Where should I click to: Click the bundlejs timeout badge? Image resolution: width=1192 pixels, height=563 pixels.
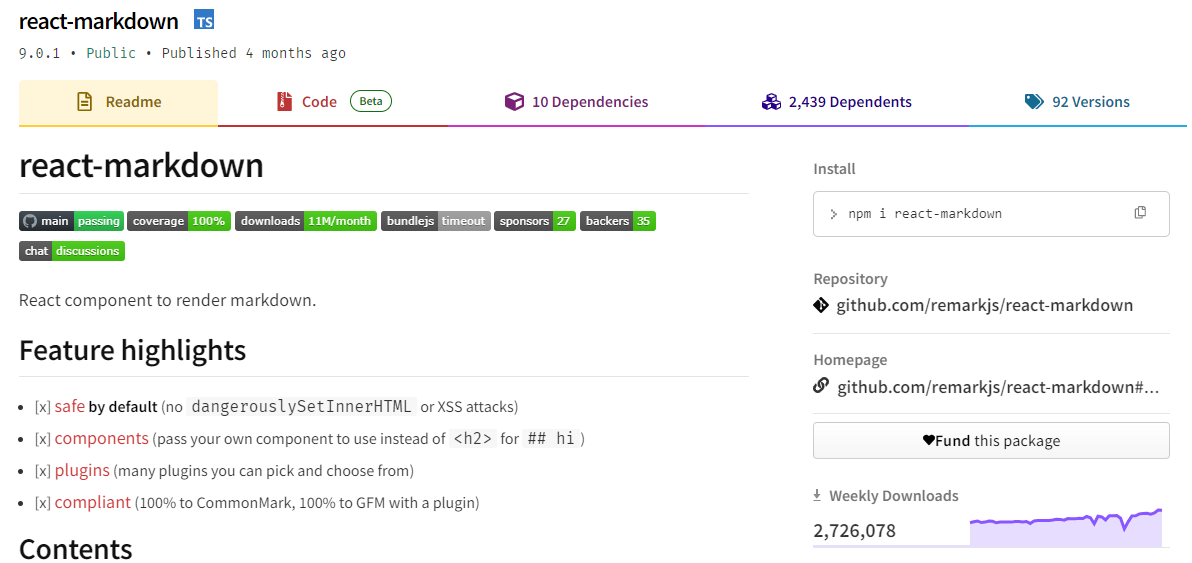[x=436, y=221]
